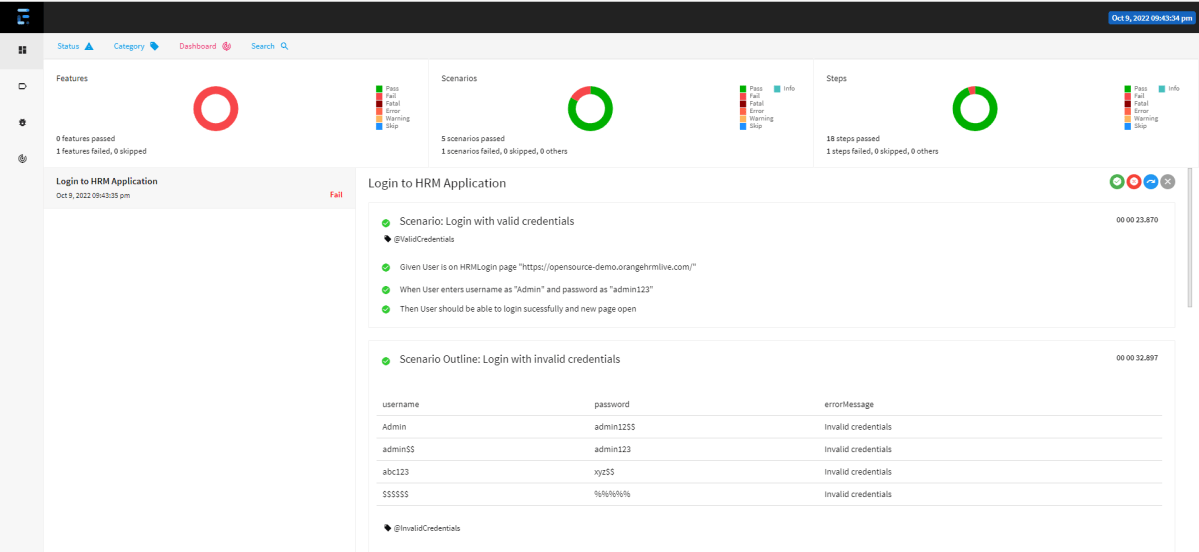The width and height of the screenshot is (1199, 552).
Task: Click the Scenarios donut chart
Action: (590, 109)
